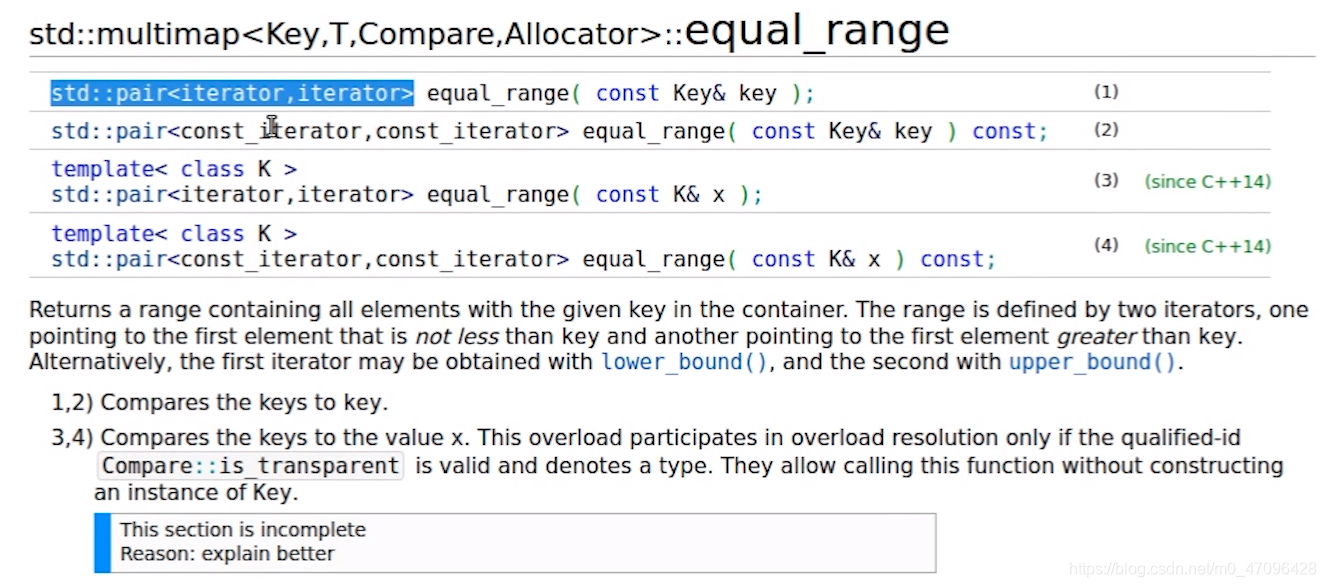Click the (since C++14) note for overload 3
Image resolution: width=1326 pixels, height=587 pixels.
1208,182
